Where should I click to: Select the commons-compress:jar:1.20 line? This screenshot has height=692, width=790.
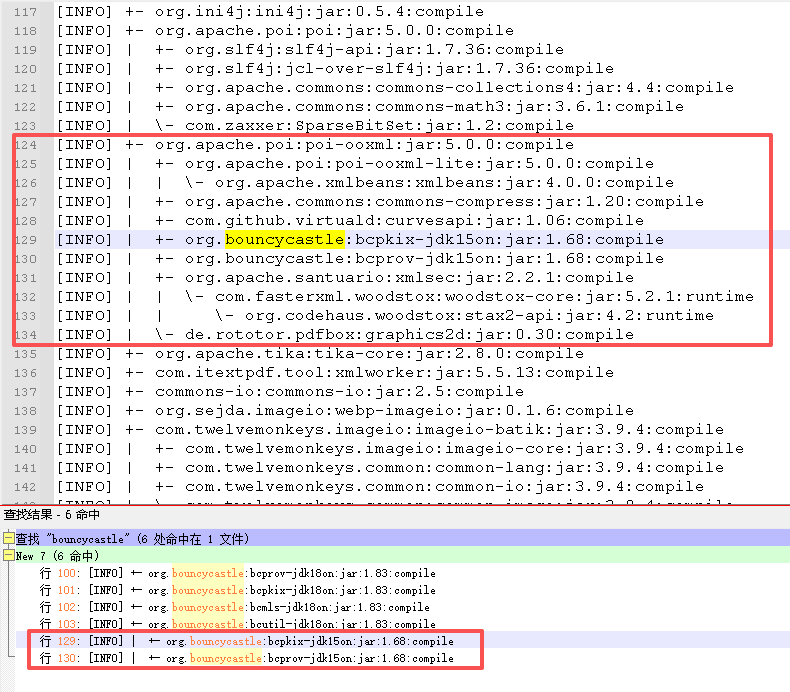pyautogui.click(x=380, y=202)
